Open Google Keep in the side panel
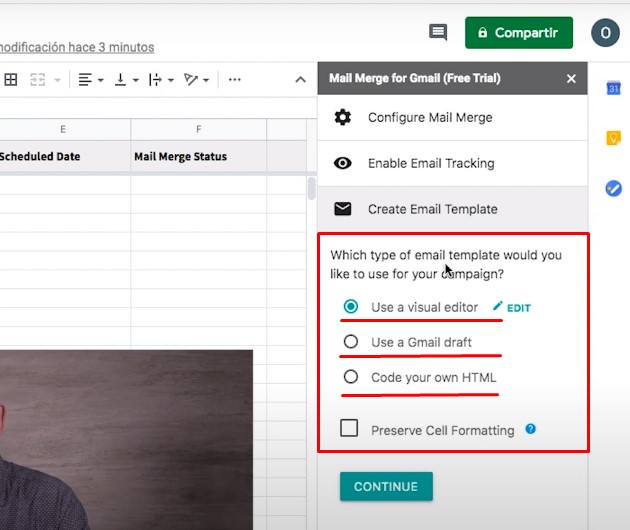Screen dimensions: 630x530 (x=613, y=138)
